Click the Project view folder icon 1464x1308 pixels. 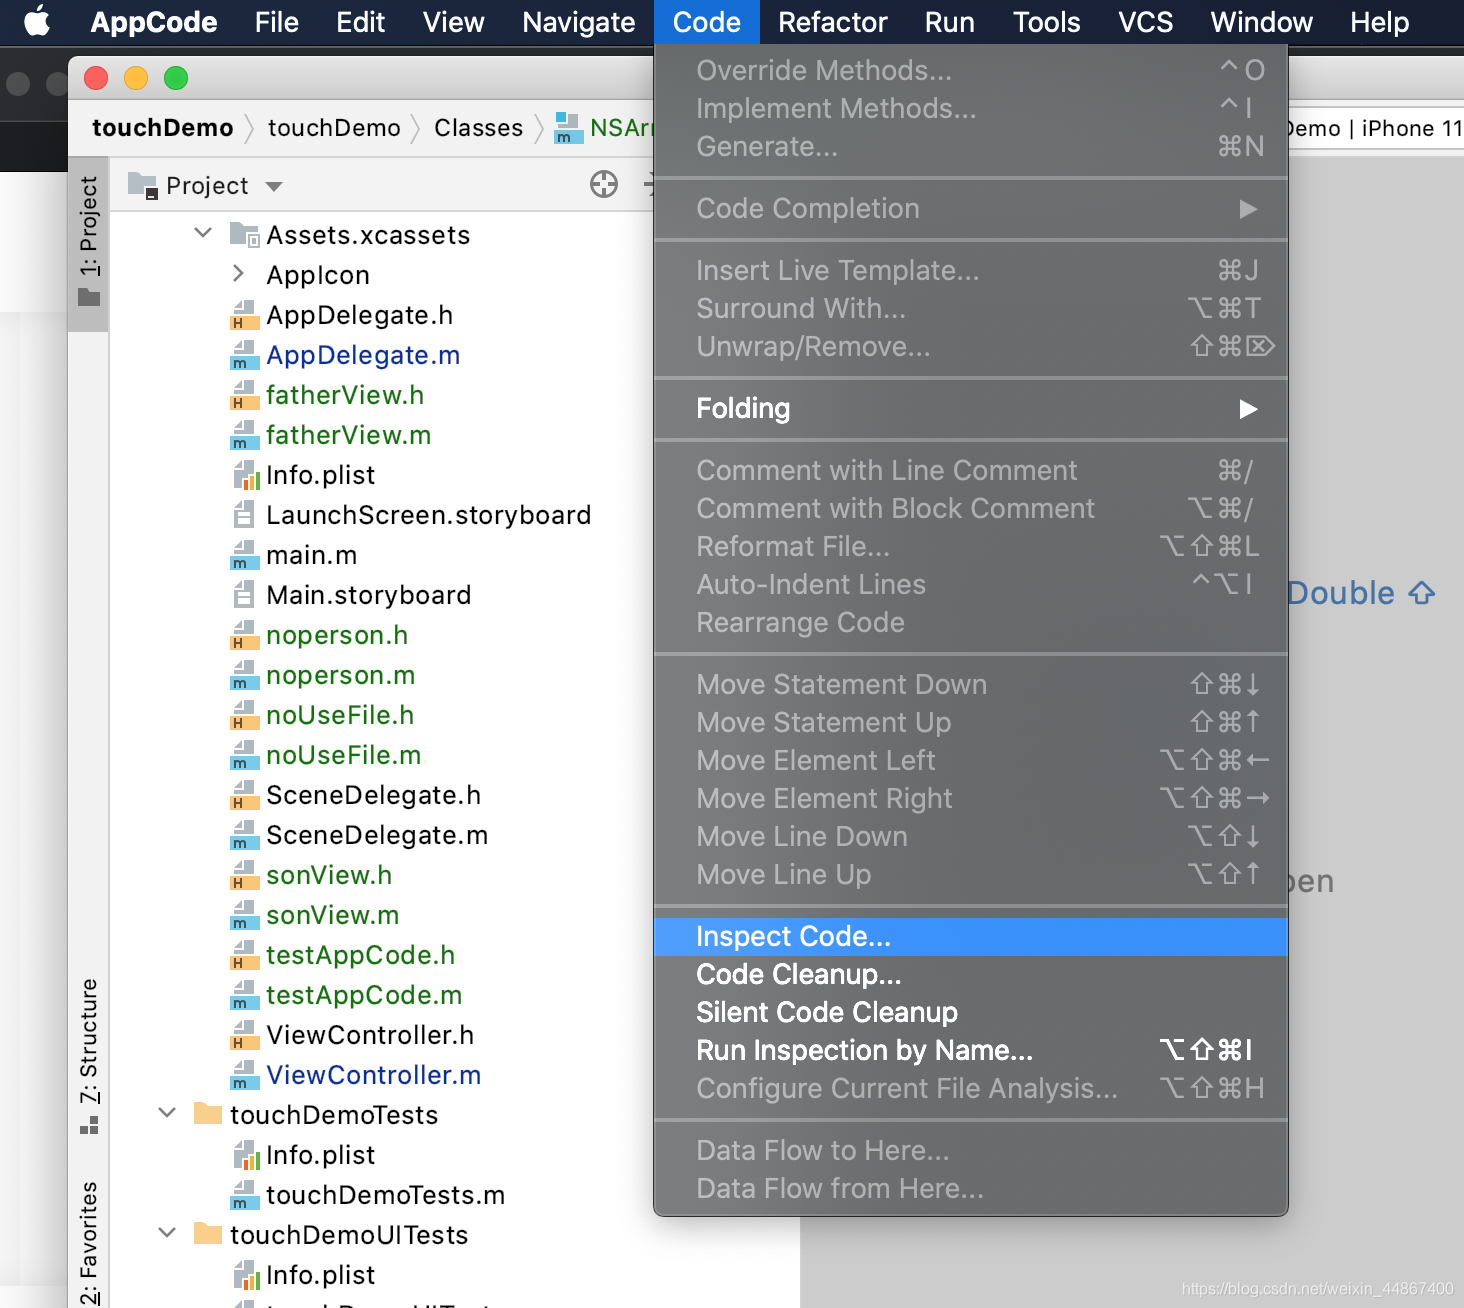pyautogui.click(x=143, y=186)
